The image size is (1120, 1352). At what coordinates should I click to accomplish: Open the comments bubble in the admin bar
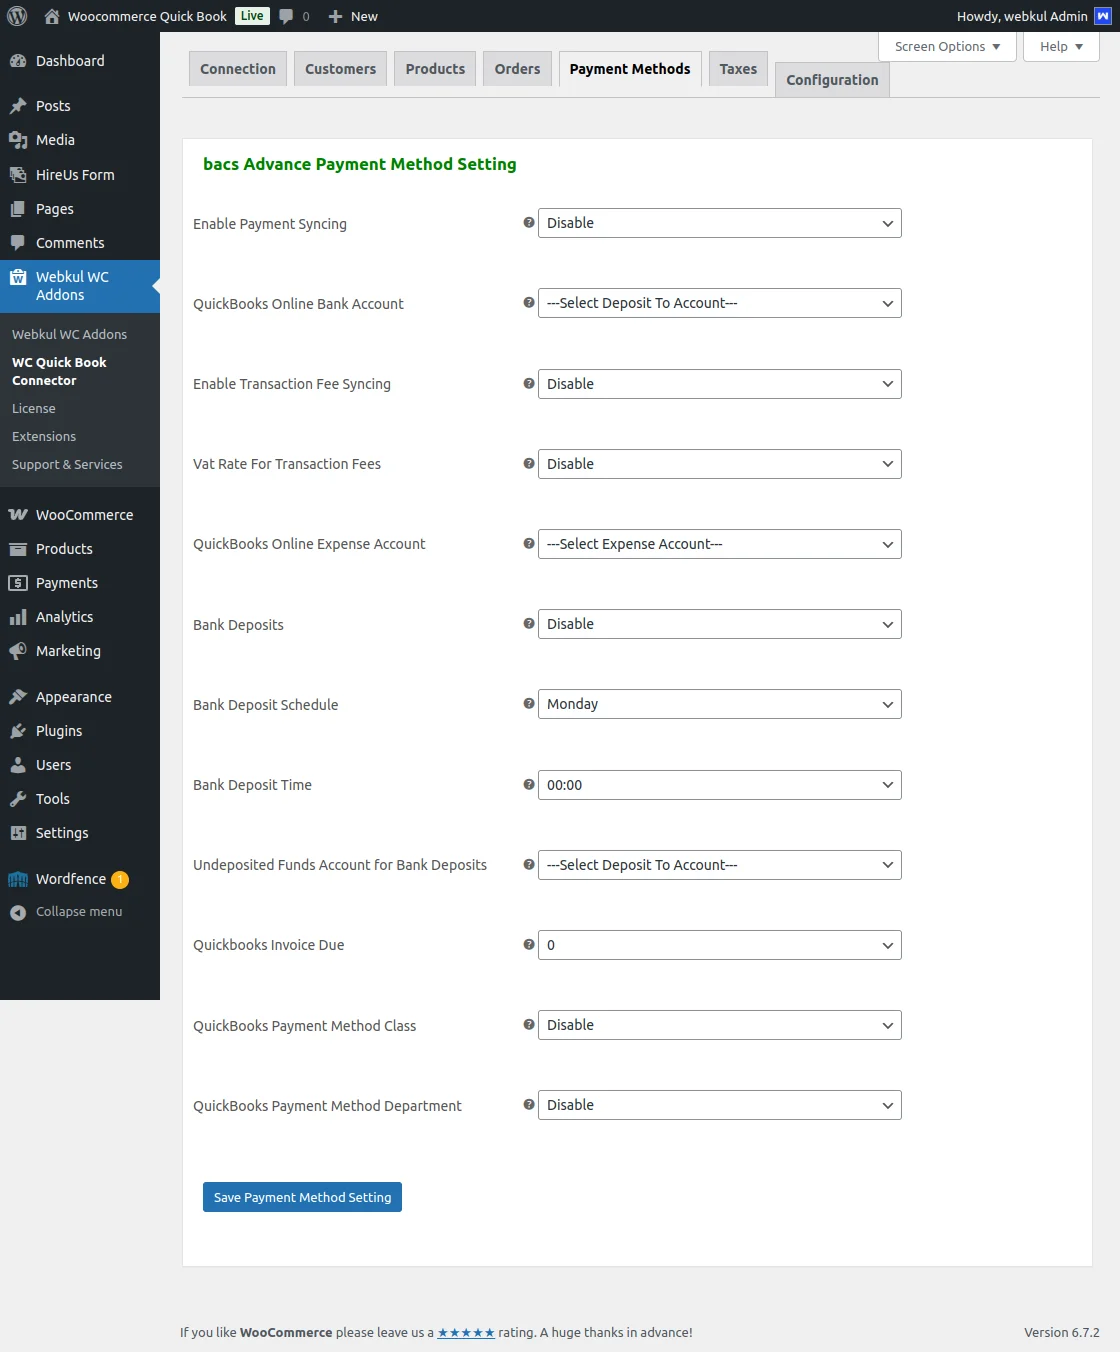(x=288, y=16)
